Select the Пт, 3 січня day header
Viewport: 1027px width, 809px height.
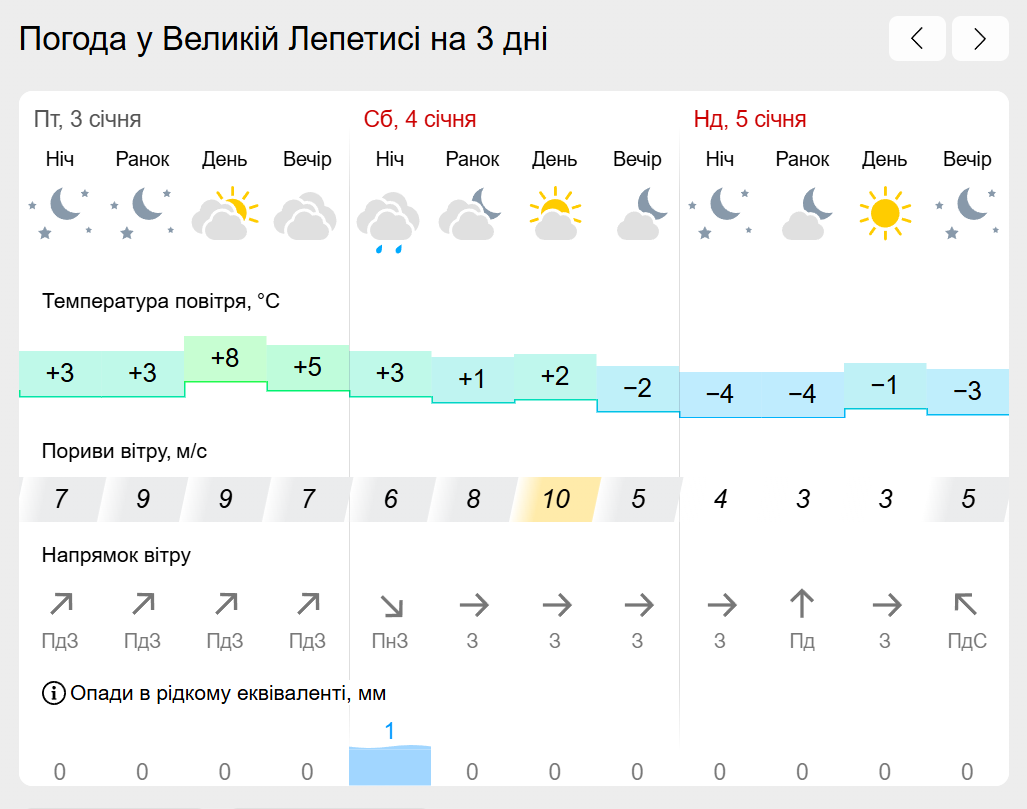point(88,119)
